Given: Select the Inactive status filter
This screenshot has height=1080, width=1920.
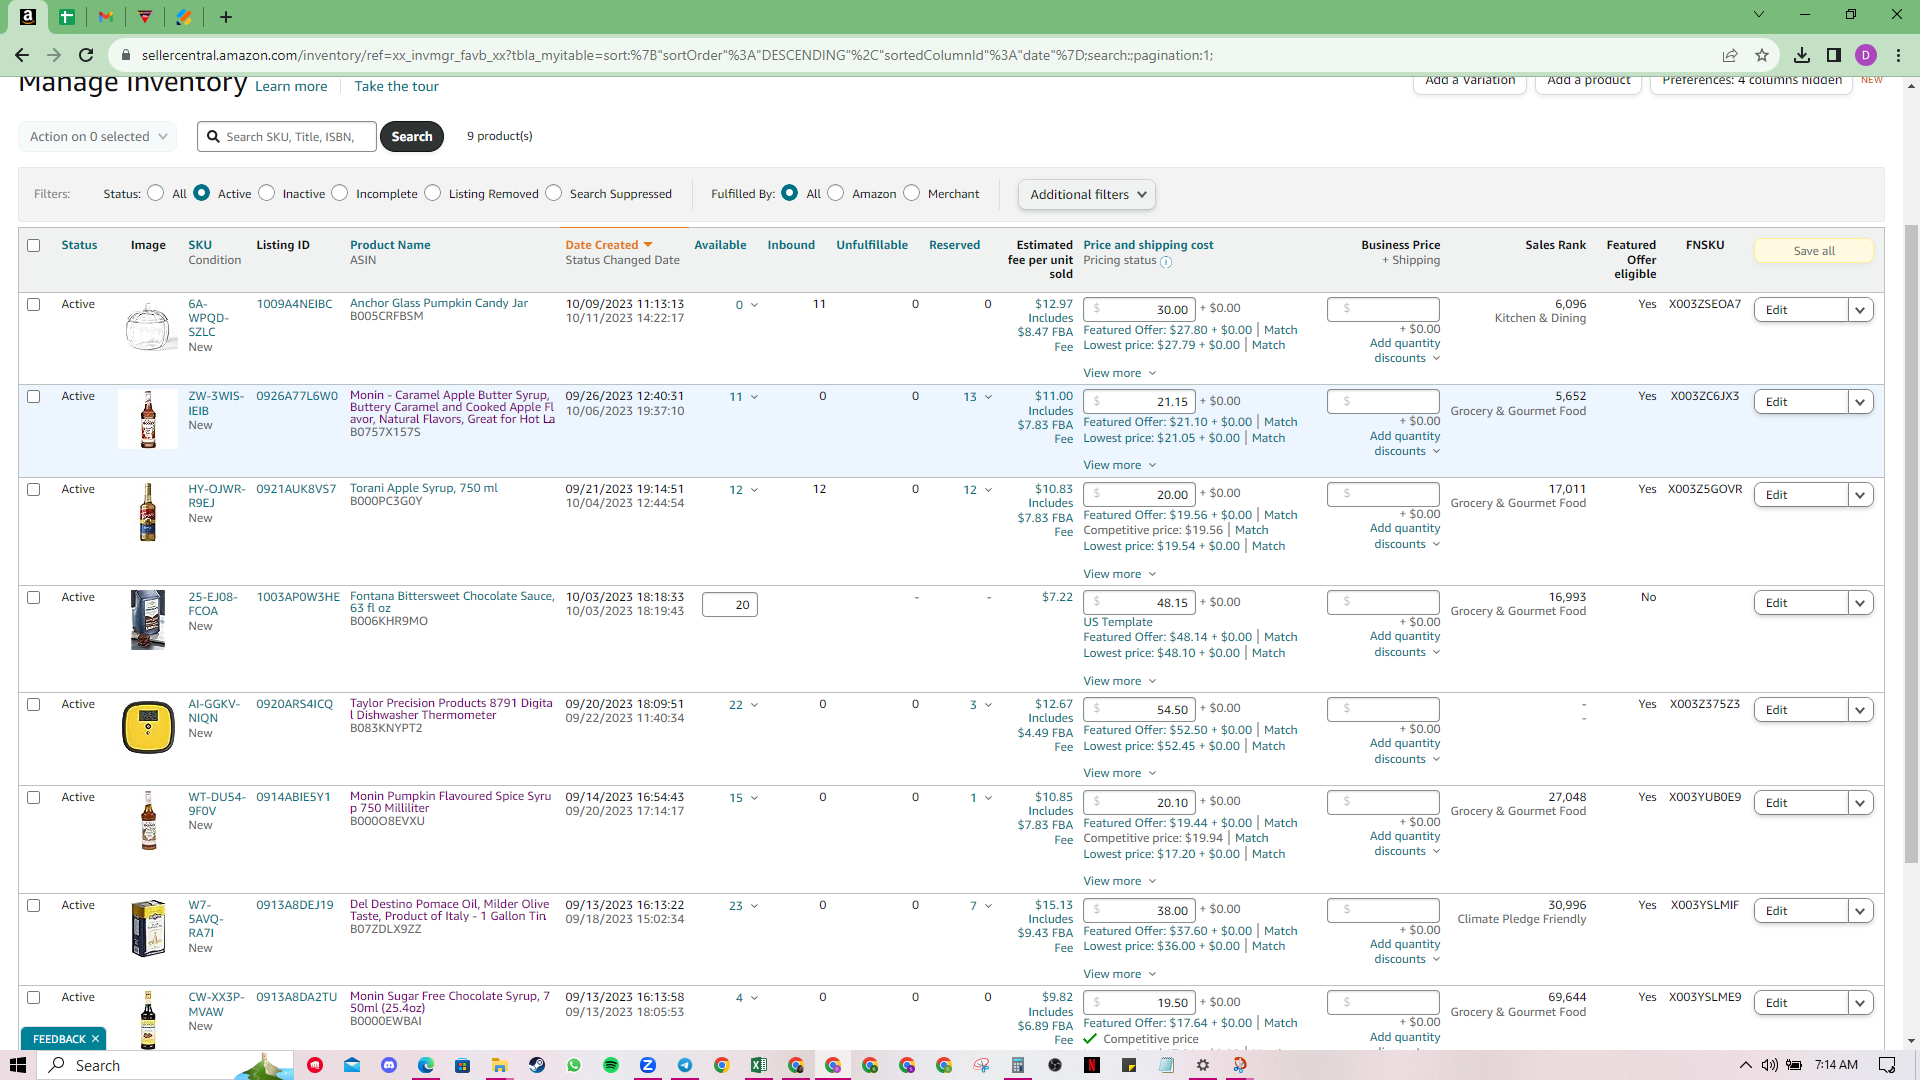Looking at the screenshot, I should pos(267,193).
